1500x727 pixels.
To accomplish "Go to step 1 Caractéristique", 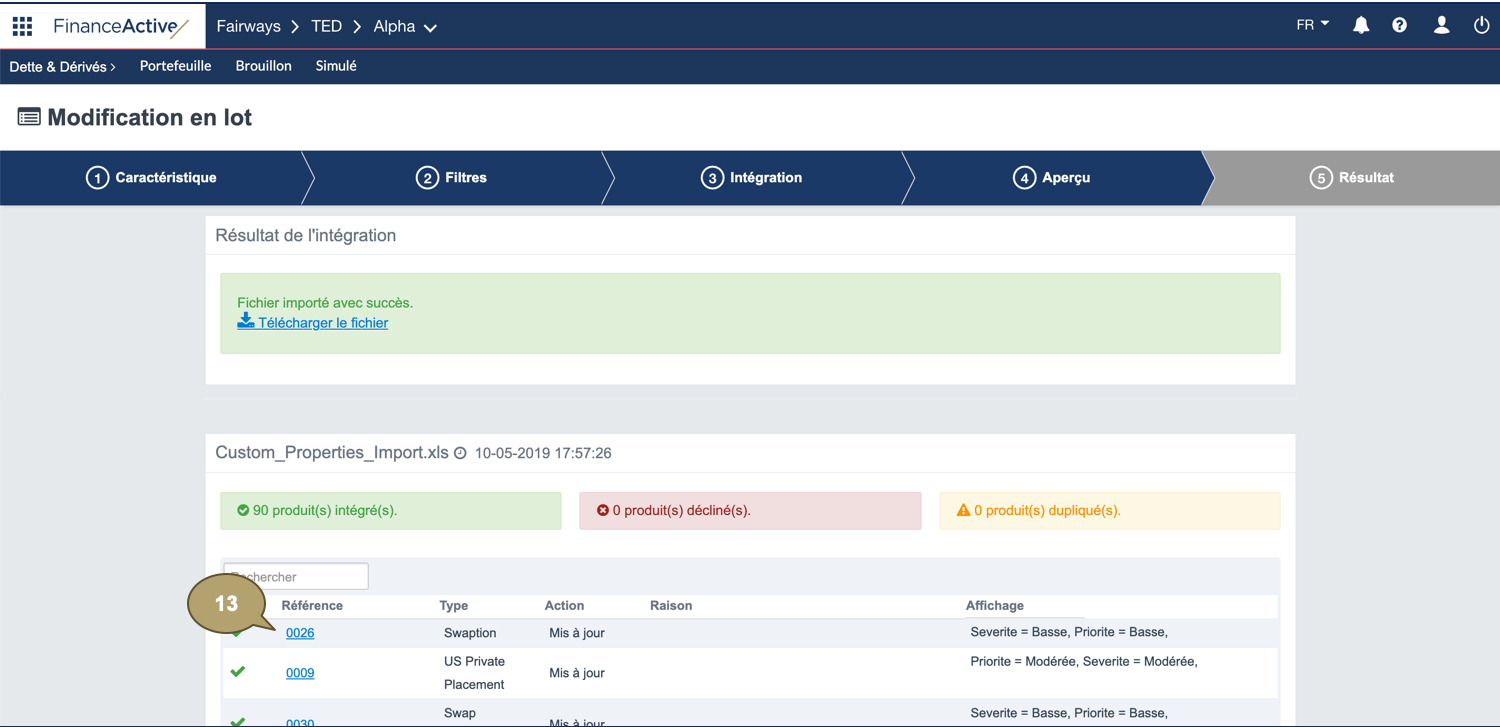I will [x=151, y=178].
